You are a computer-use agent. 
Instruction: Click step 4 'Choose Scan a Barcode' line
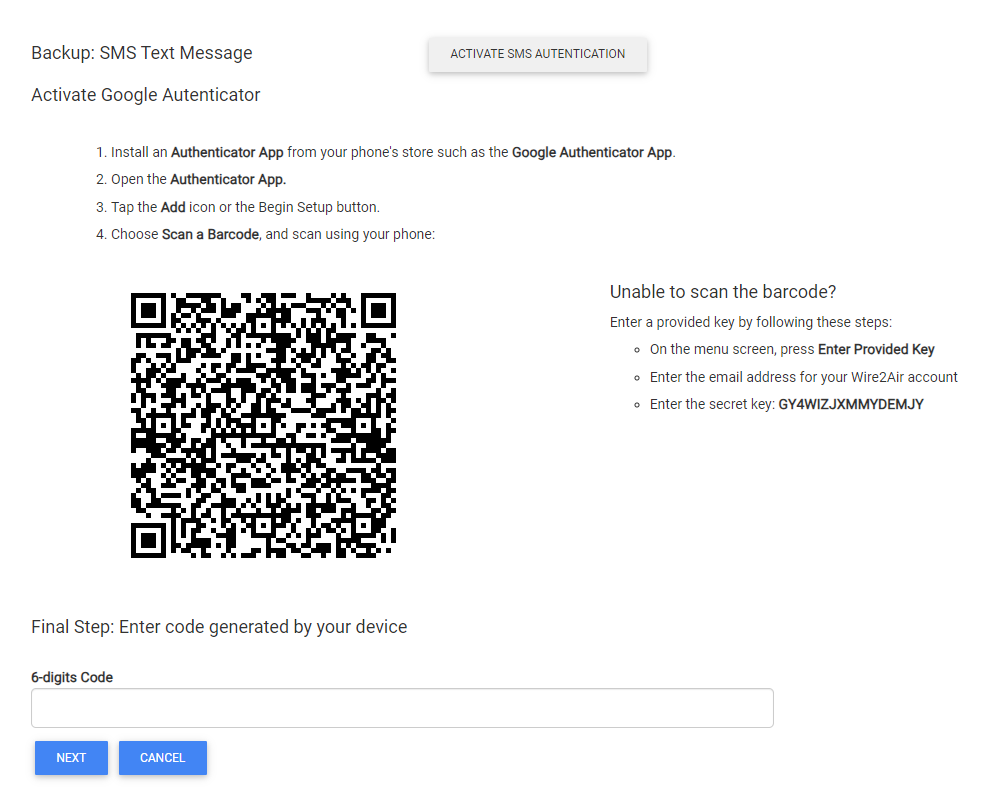(x=266, y=235)
